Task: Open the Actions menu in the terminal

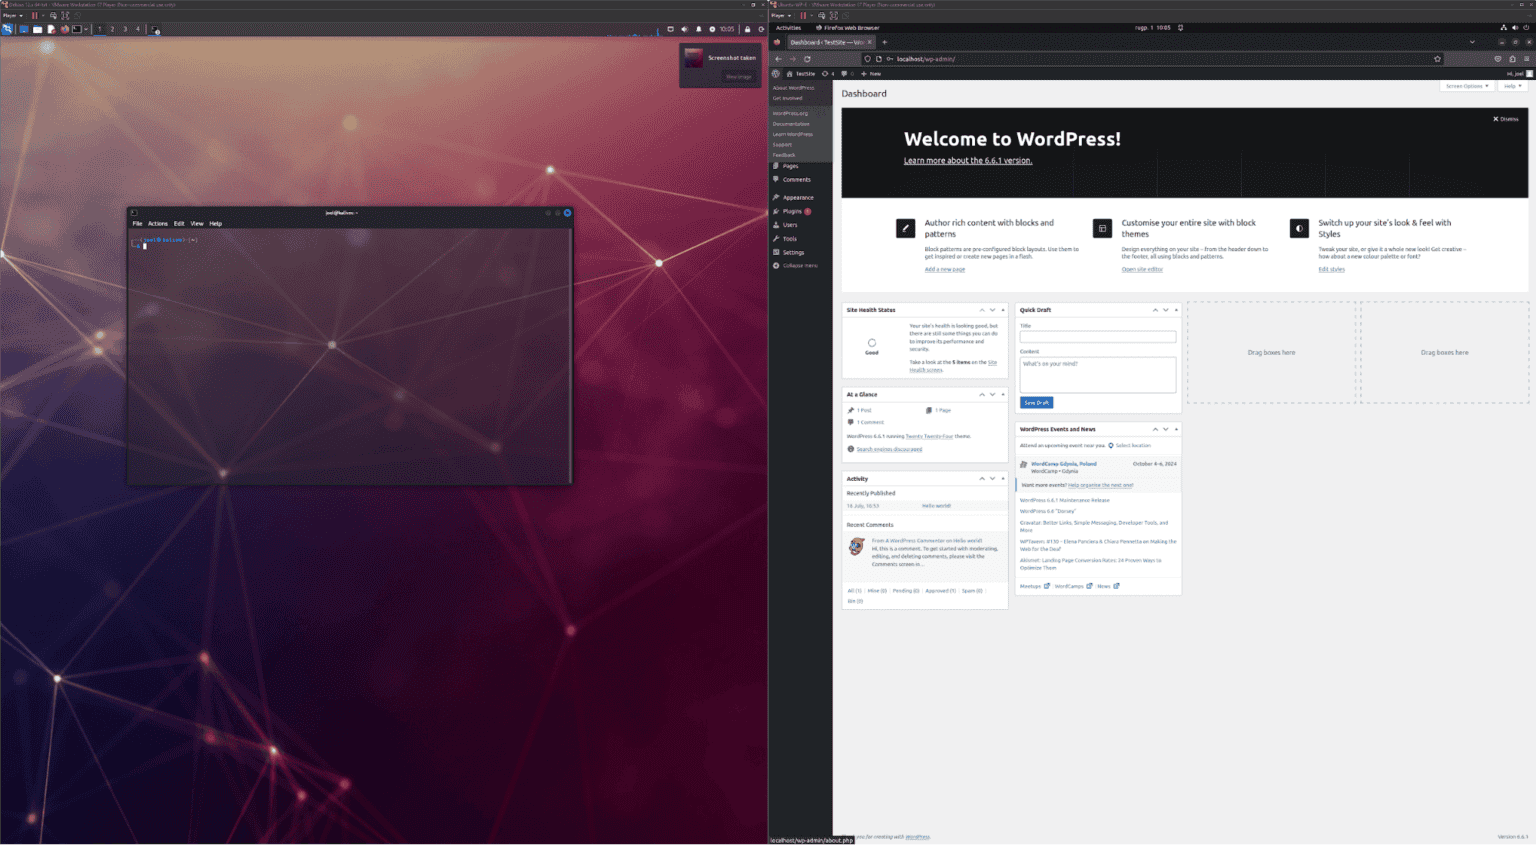Action: coord(158,224)
